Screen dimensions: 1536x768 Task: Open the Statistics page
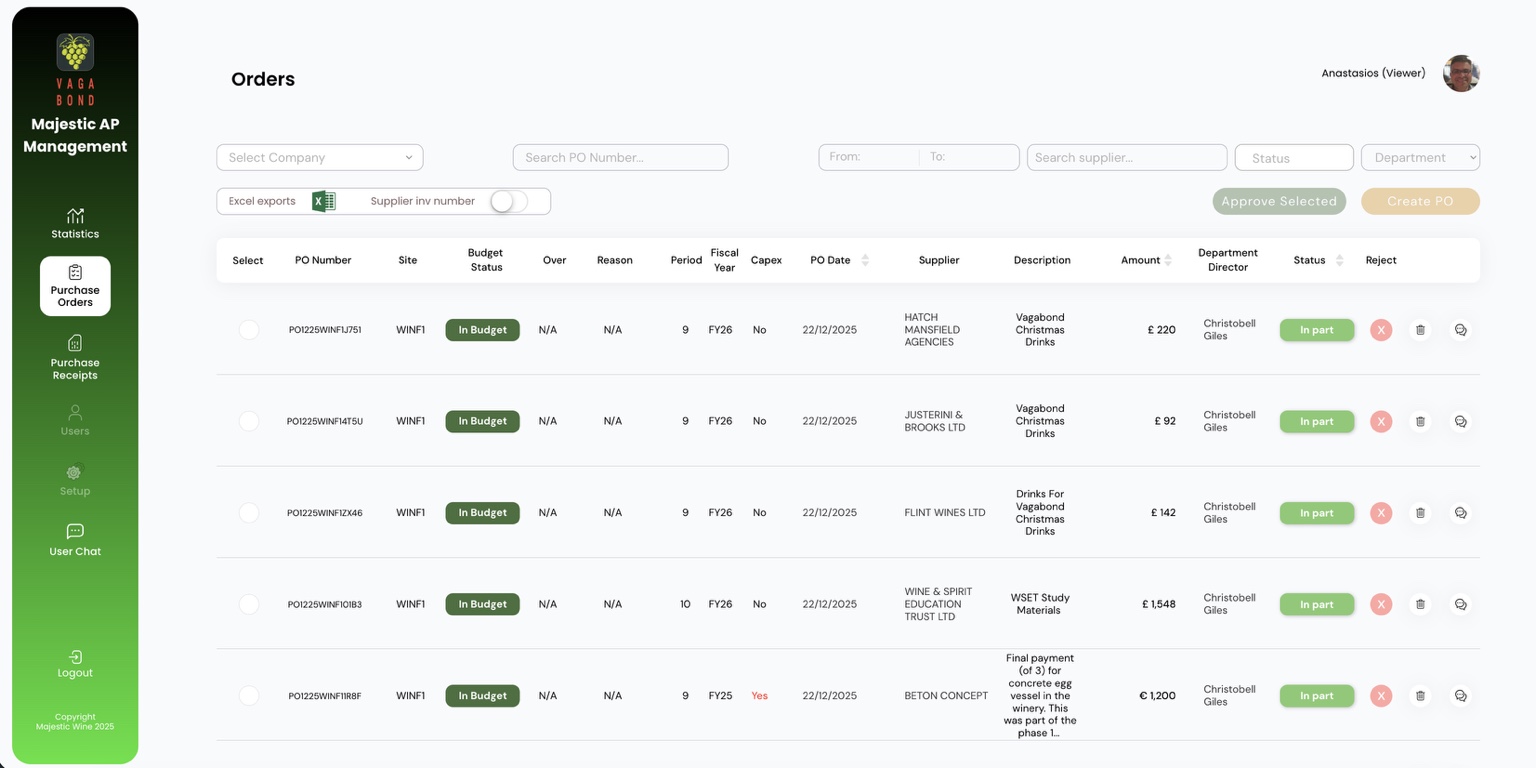[75, 223]
